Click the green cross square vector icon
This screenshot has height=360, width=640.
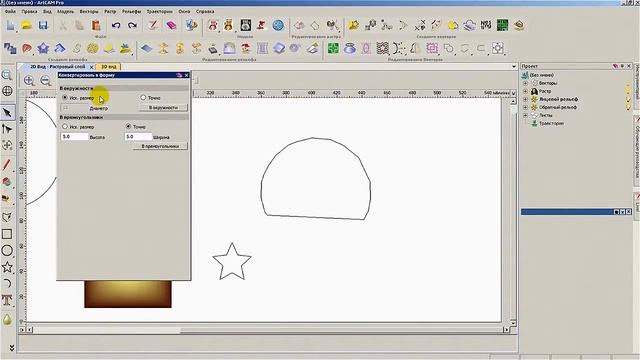(x=333, y=49)
